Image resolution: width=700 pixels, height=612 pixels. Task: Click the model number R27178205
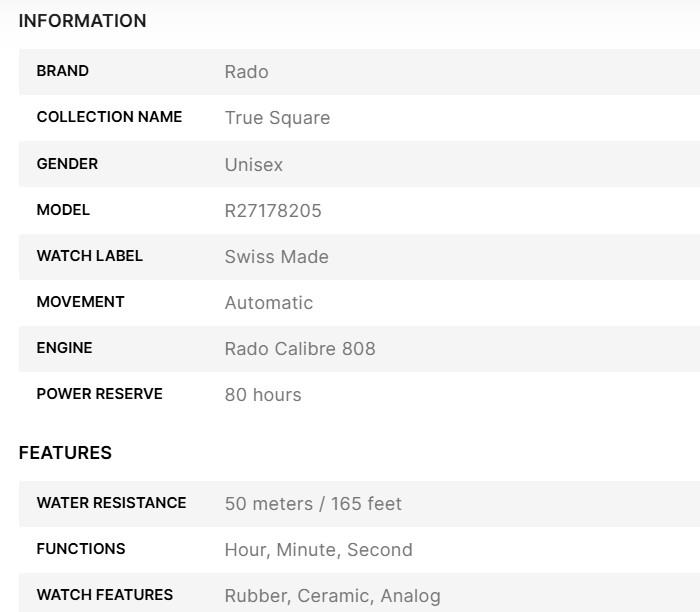click(x=273, y=211)
